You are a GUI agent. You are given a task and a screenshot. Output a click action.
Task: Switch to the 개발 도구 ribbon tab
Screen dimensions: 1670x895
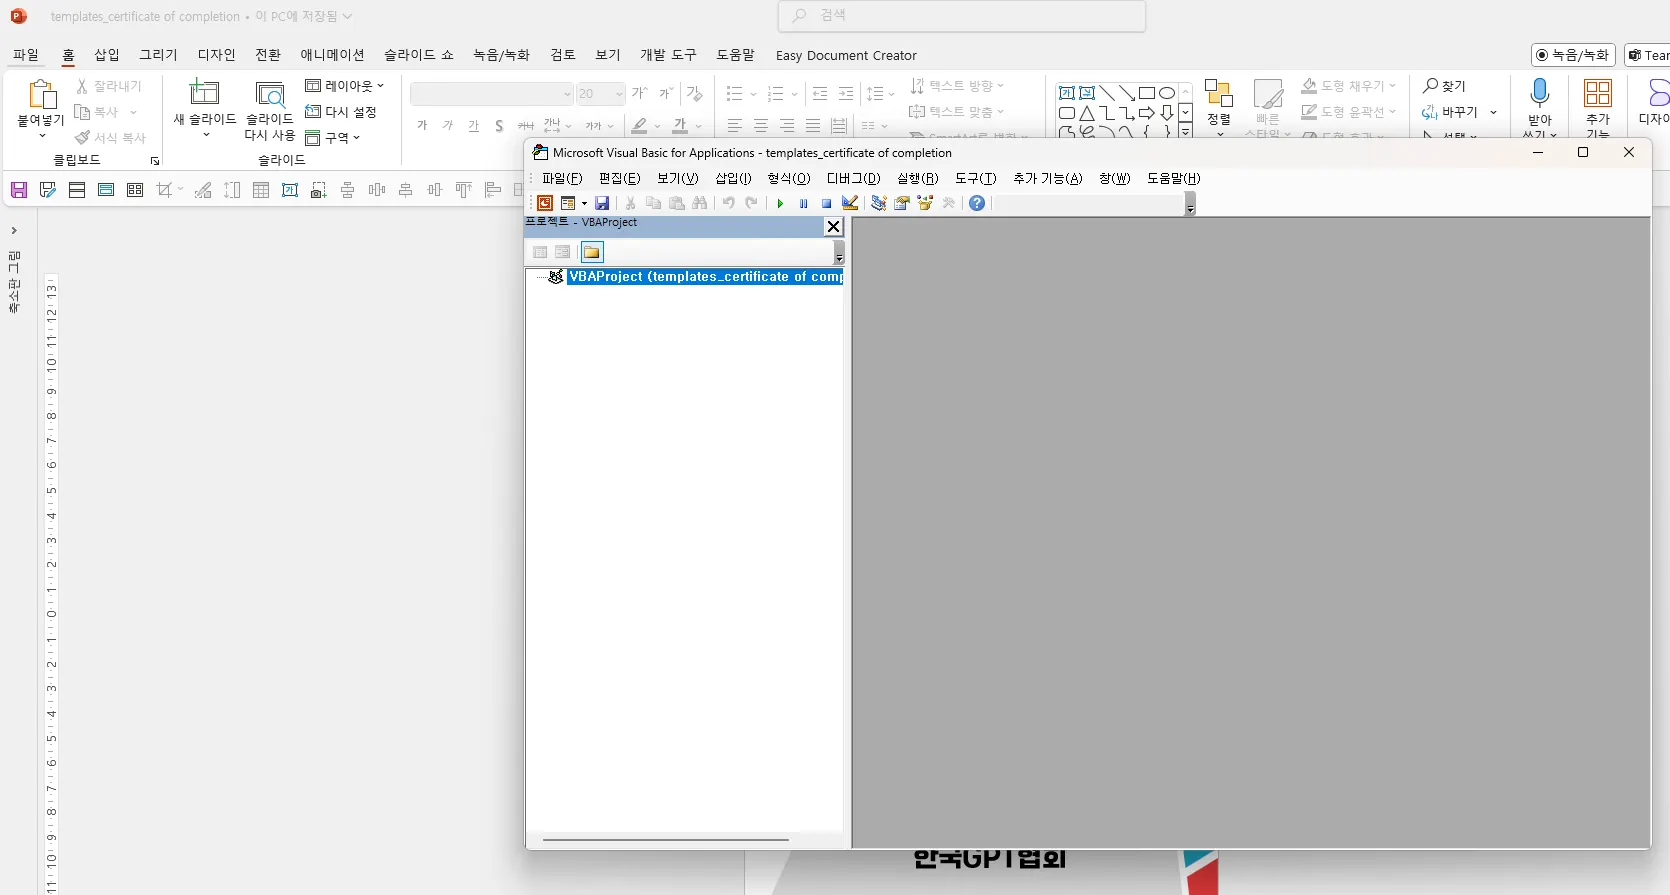pos(668,55)
